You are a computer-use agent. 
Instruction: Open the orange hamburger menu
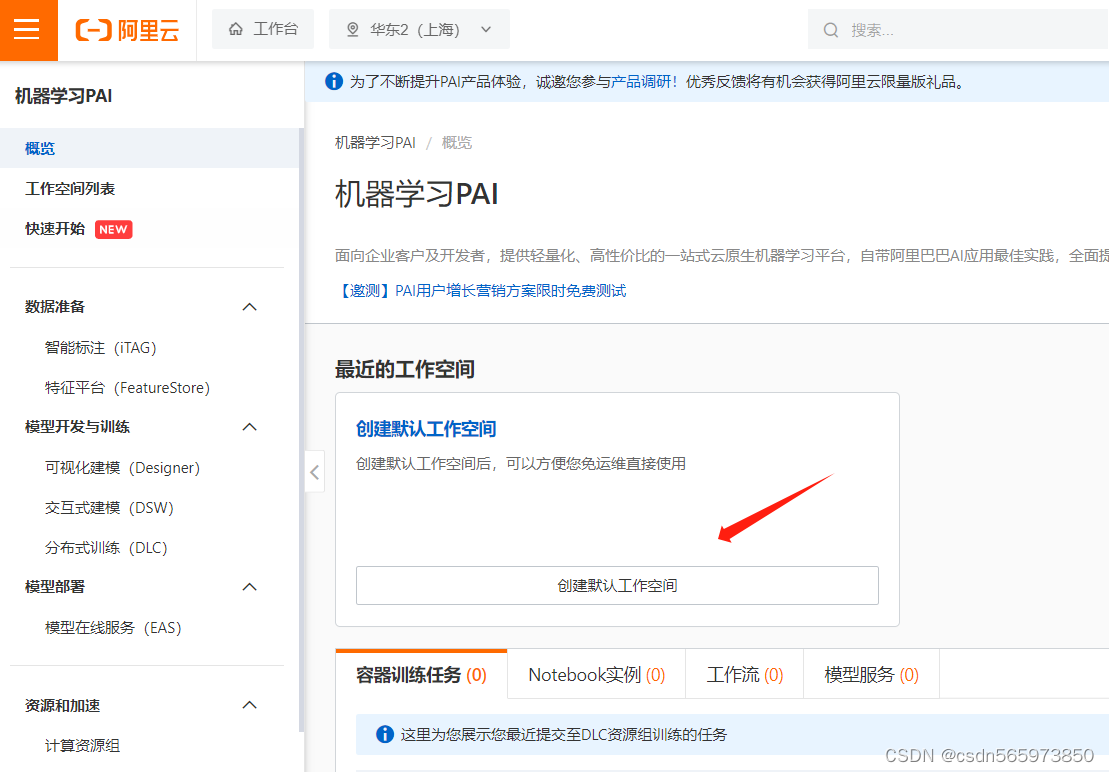(x=27, y=30)
